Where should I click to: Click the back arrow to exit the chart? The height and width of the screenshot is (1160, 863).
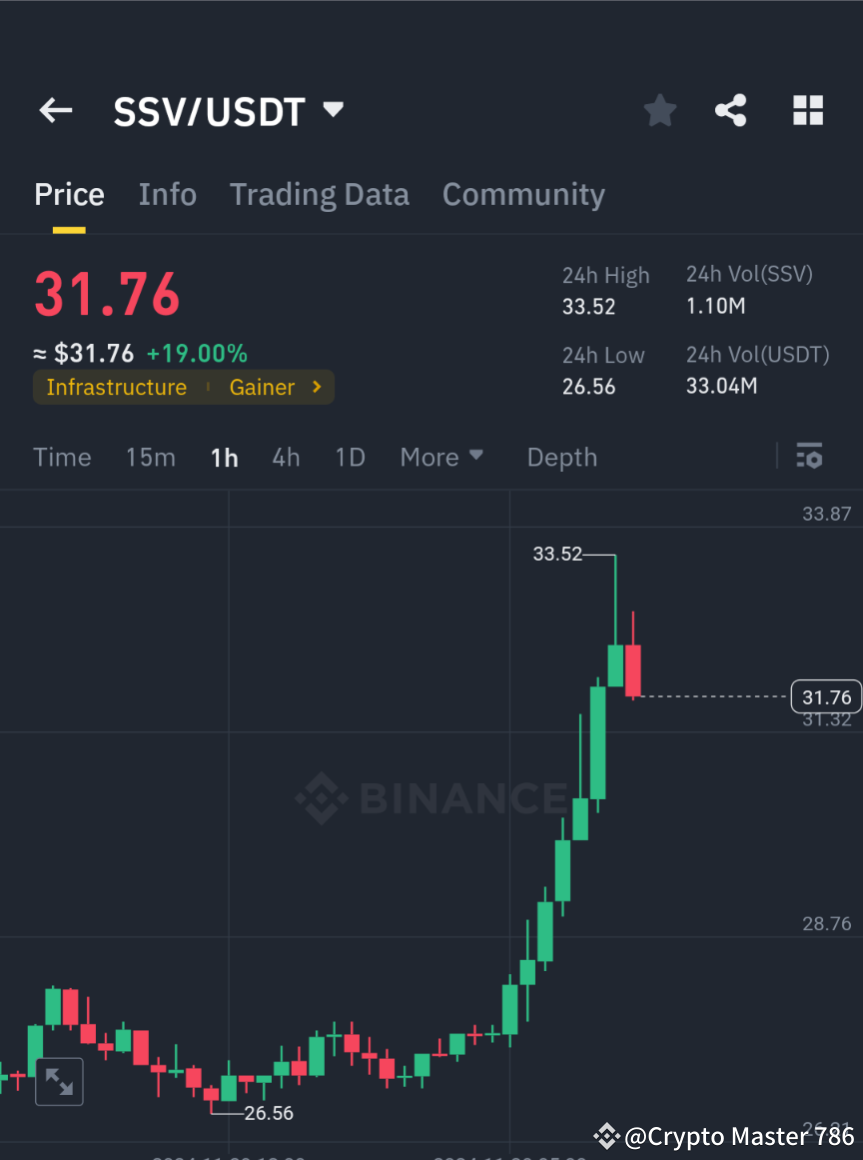(x=55, y=110)
